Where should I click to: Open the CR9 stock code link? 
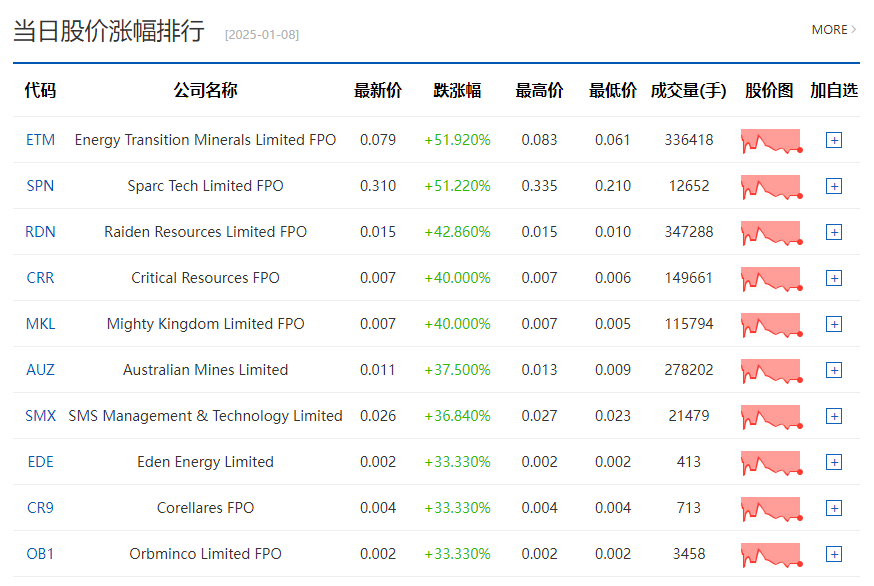[x=41, y=507]
